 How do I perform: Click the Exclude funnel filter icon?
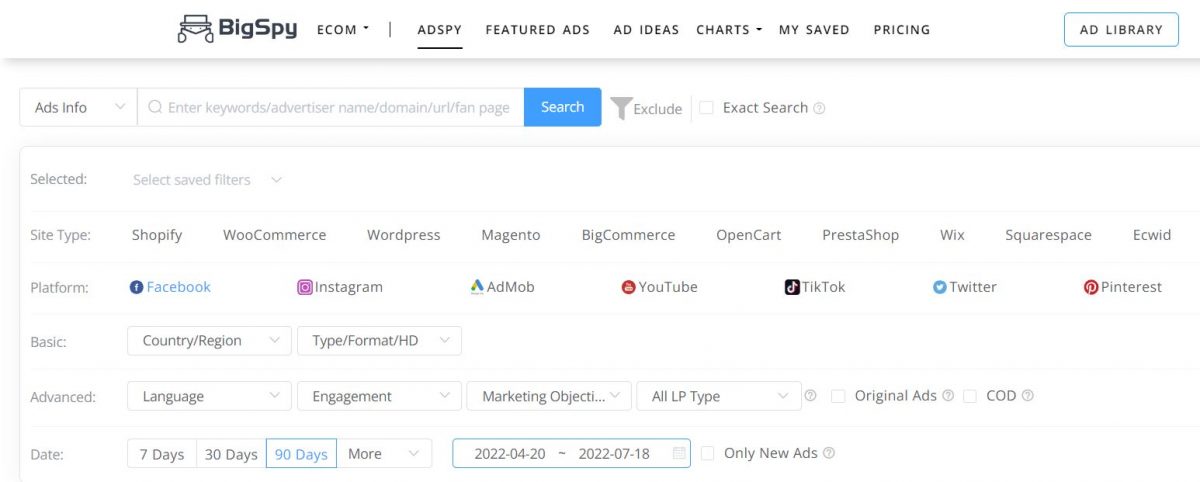coord(621,108)
